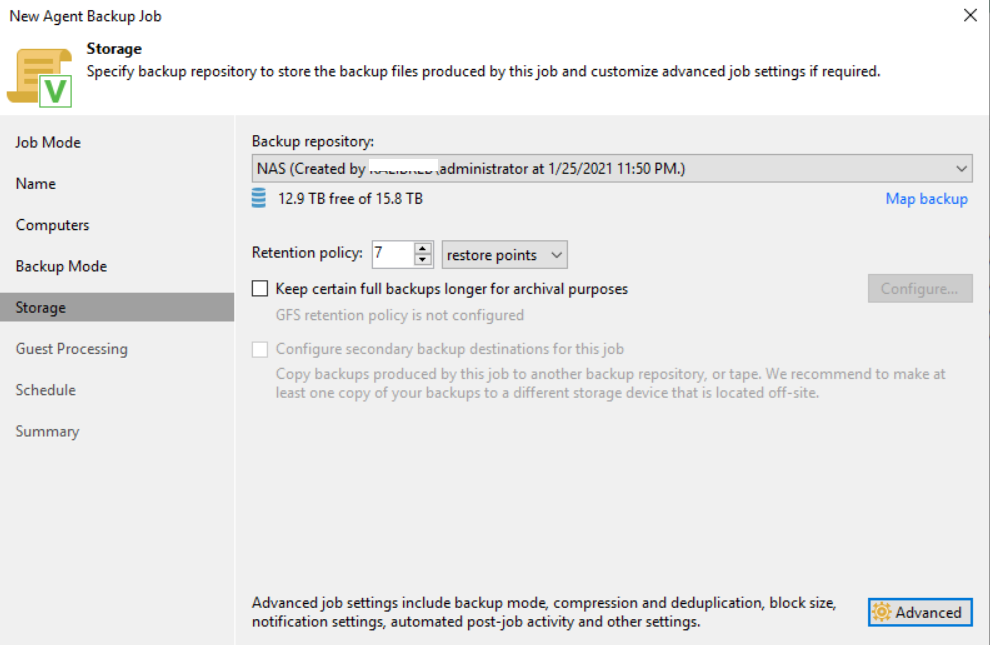Viewport: 990px width, 645px height.
Task: Click the gear icon on Advanced button
Action: pyautogui.click(x=881, y=613)
